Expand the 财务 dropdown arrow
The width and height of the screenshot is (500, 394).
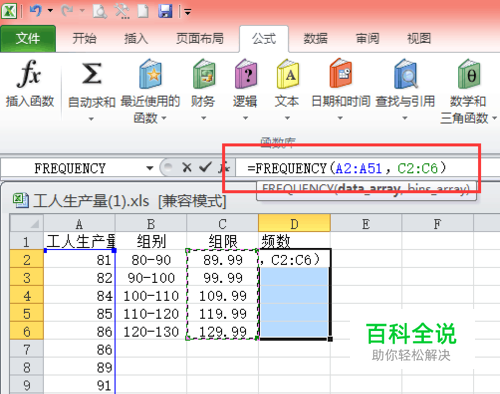click(203, 118)
